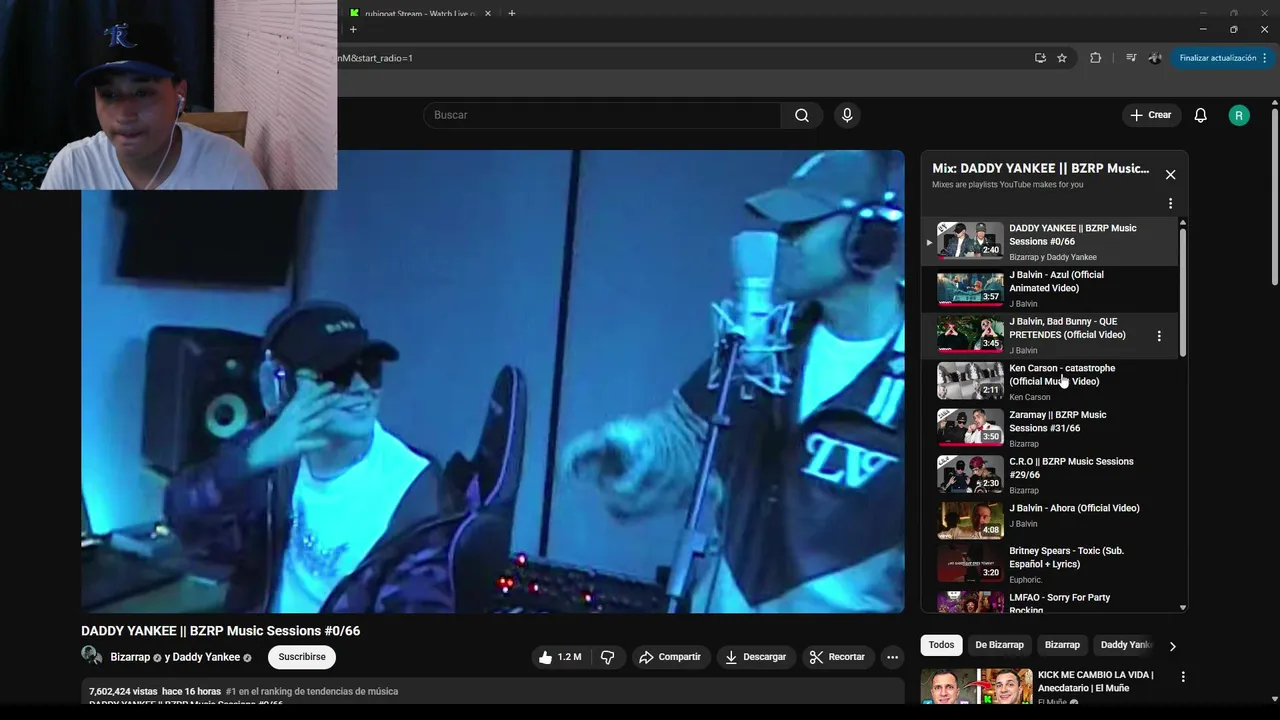
Task: Click the YouTube search magnifier button
Action: (801, 115)
